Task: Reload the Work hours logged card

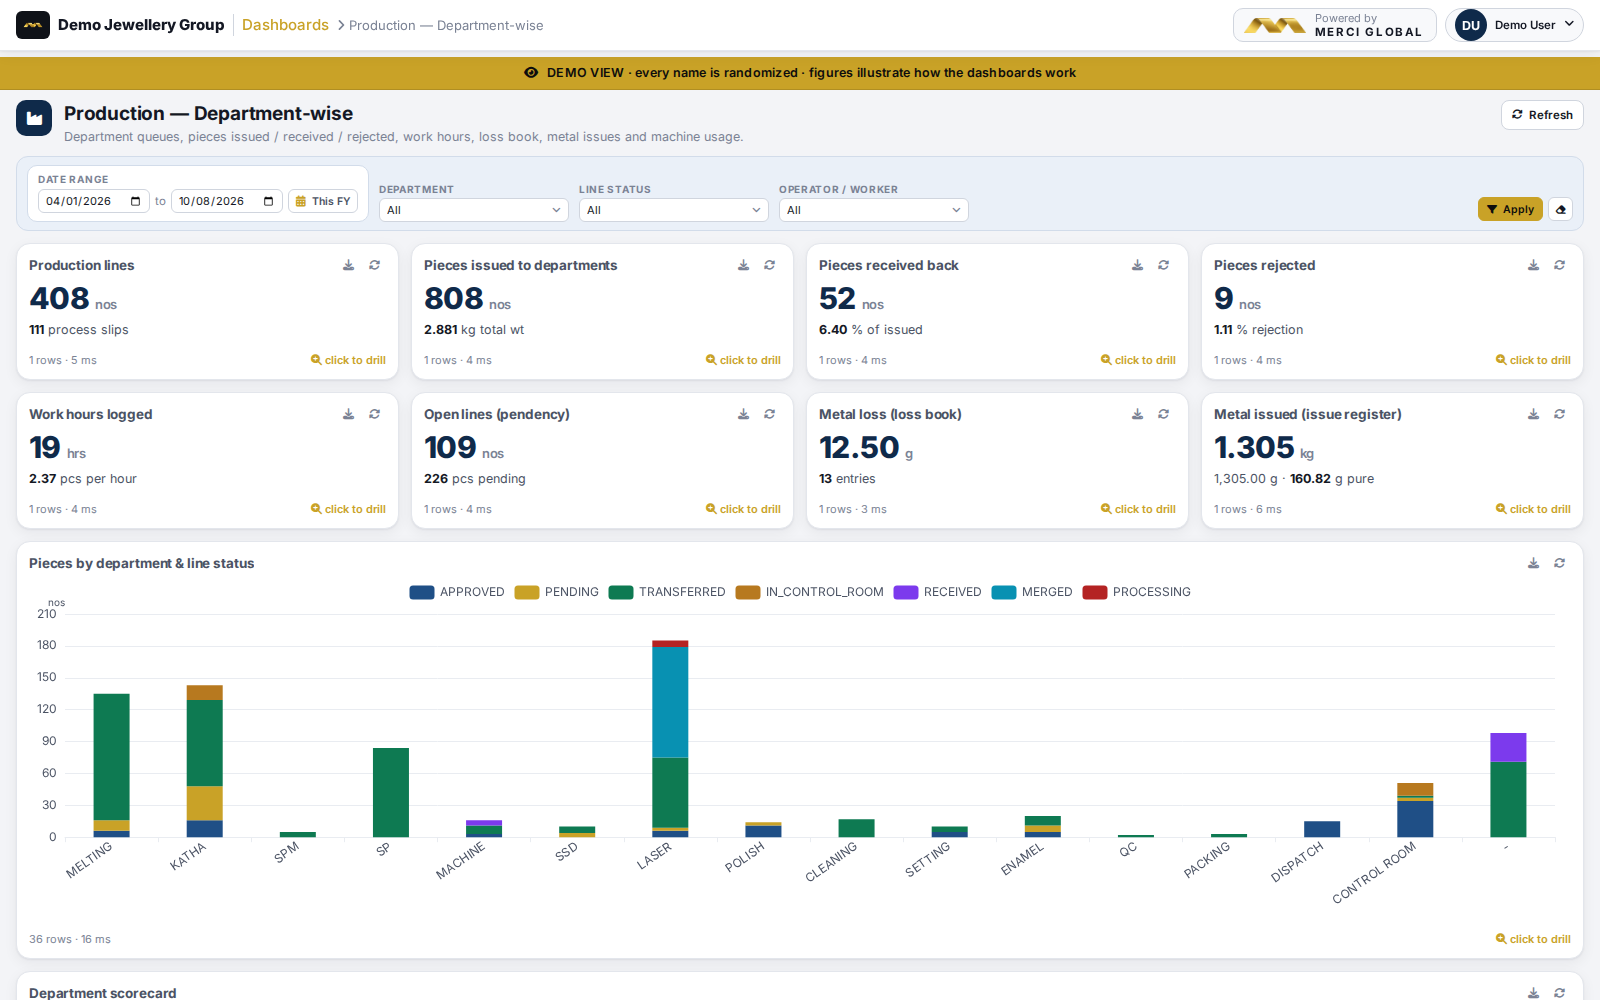Action: [x=374, y=414]
